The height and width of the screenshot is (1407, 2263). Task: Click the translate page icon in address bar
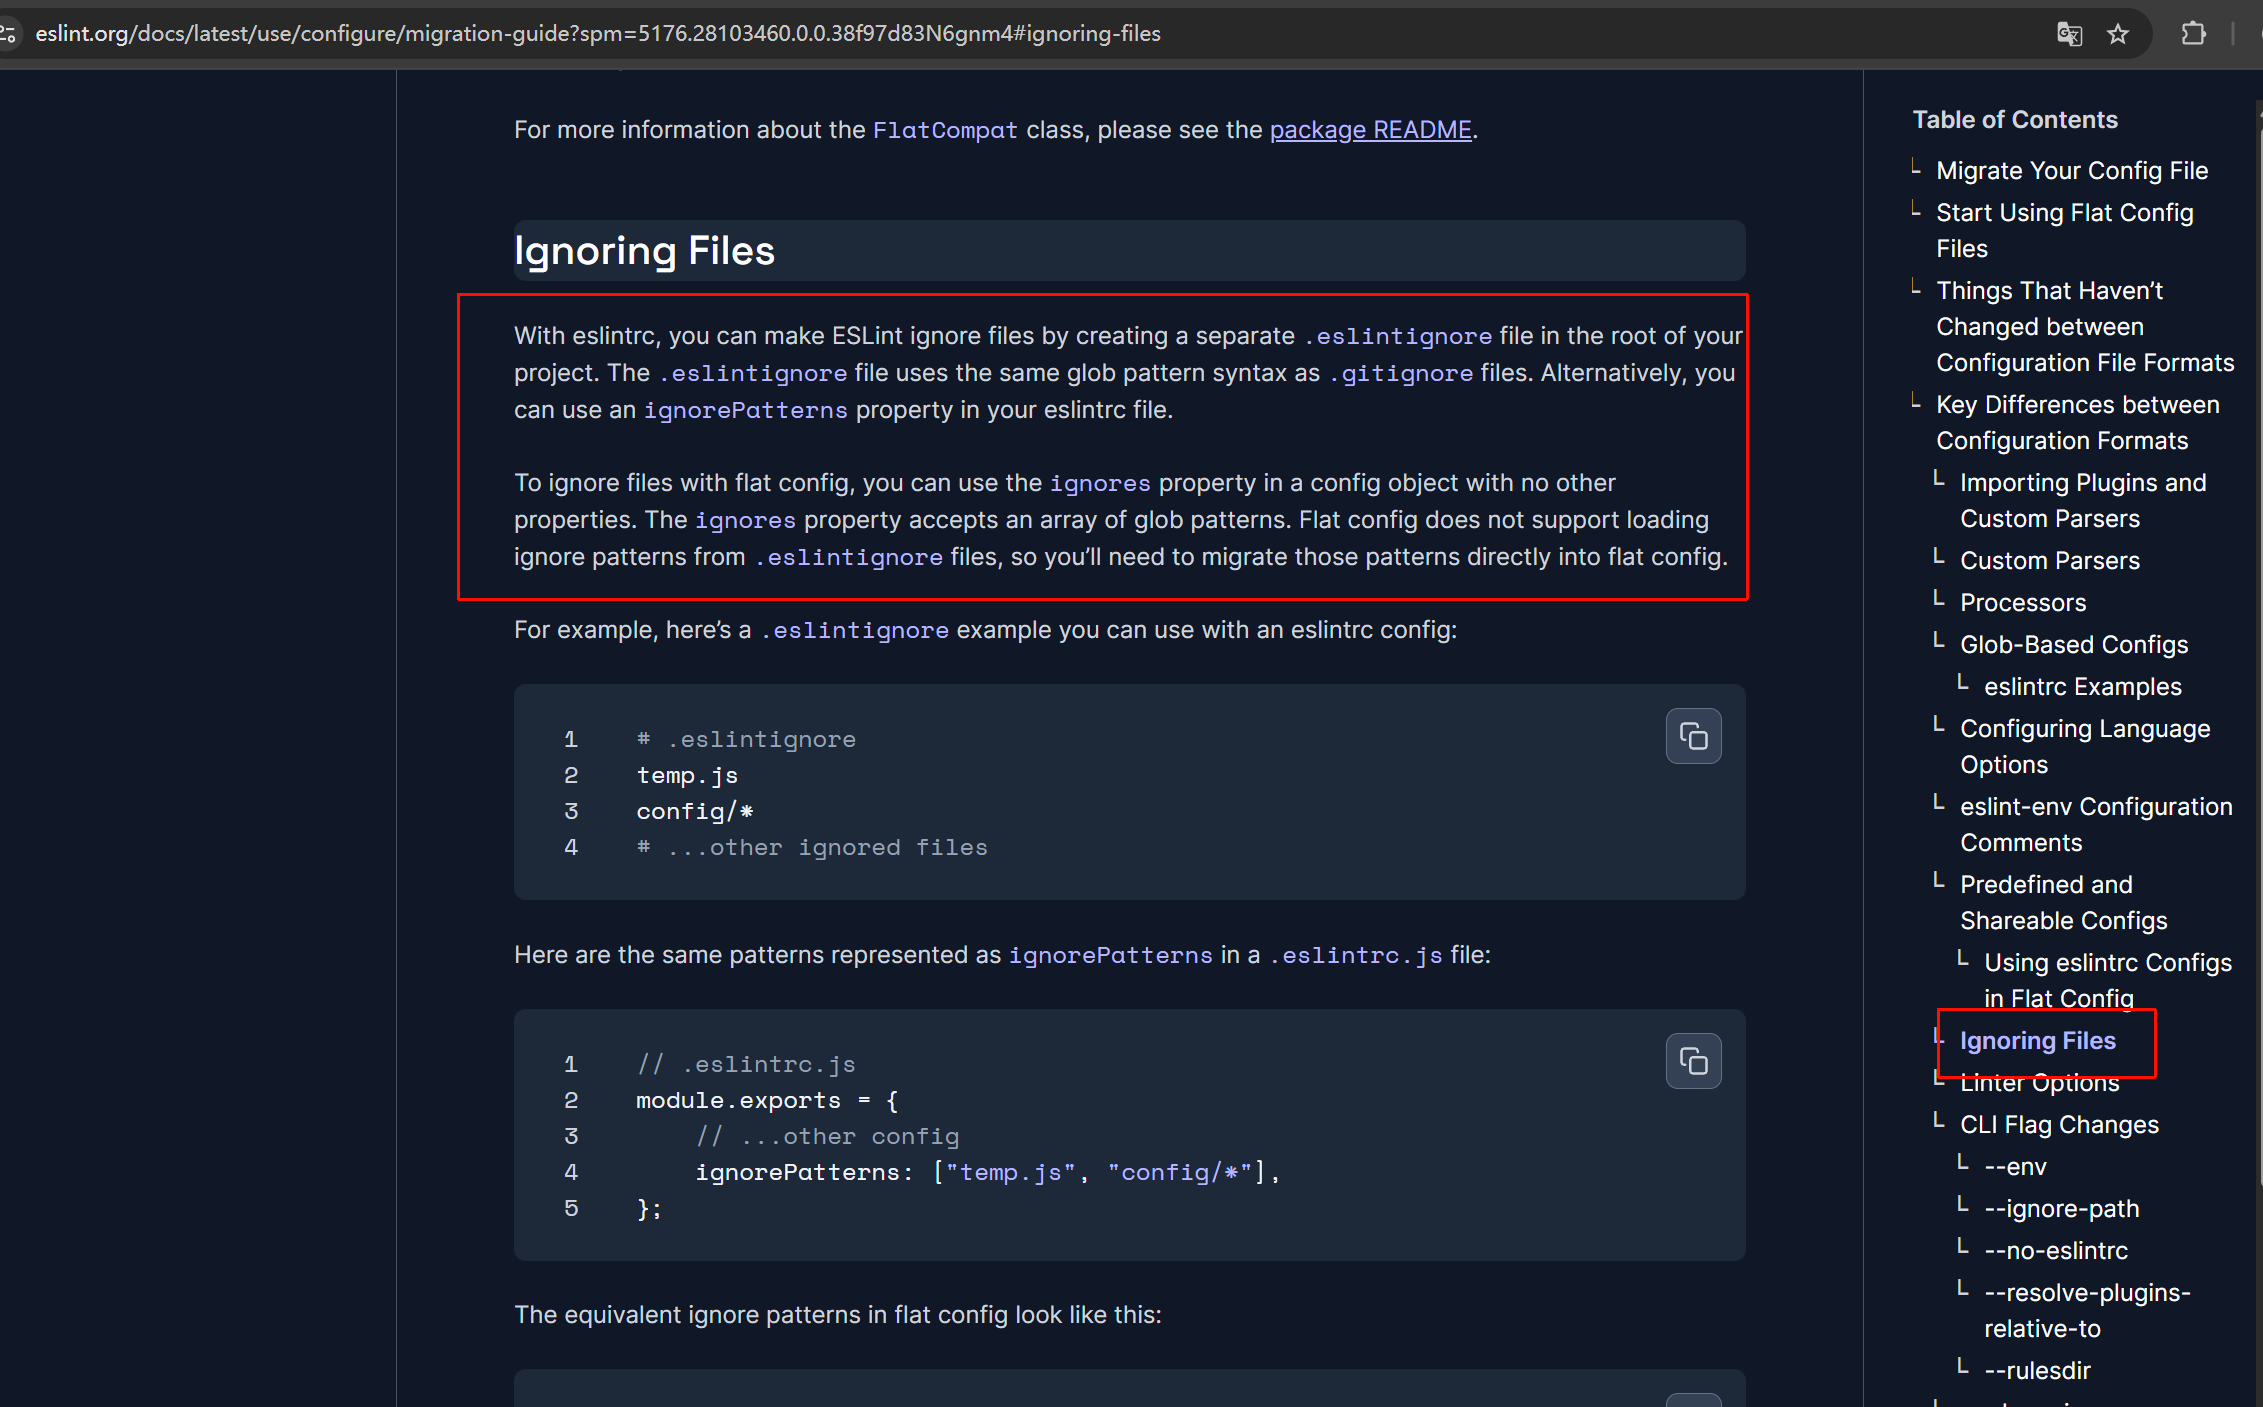[x=2069, y=34]
